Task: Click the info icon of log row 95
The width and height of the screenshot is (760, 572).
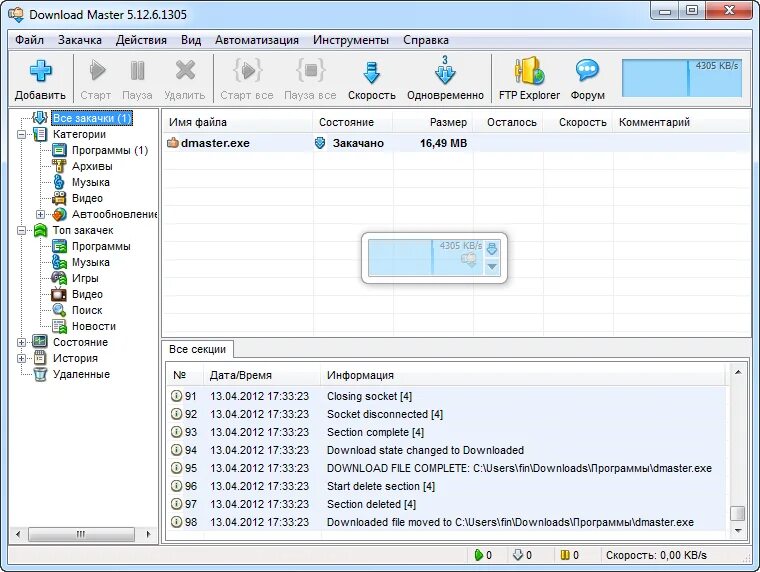Action: [x=176, y=468]
